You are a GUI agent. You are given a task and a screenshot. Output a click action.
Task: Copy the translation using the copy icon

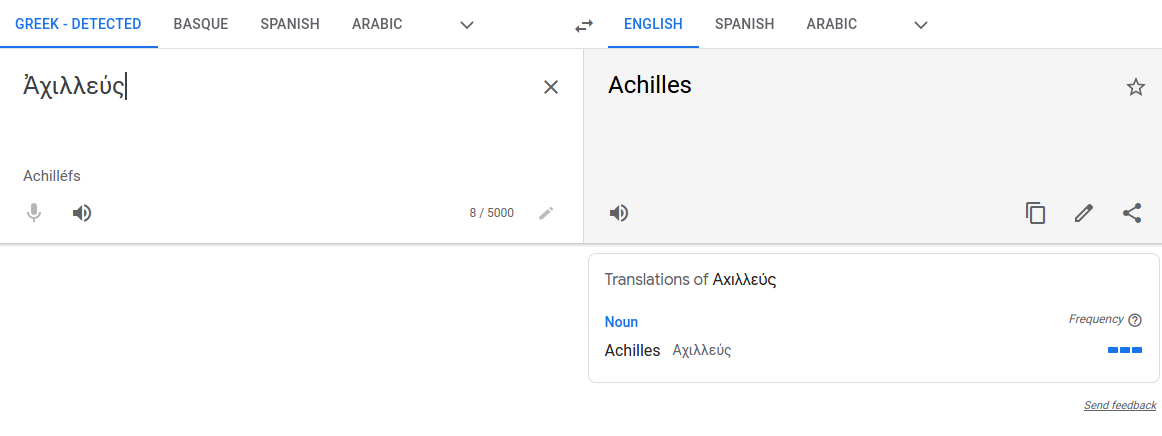tap(1035, 213)
